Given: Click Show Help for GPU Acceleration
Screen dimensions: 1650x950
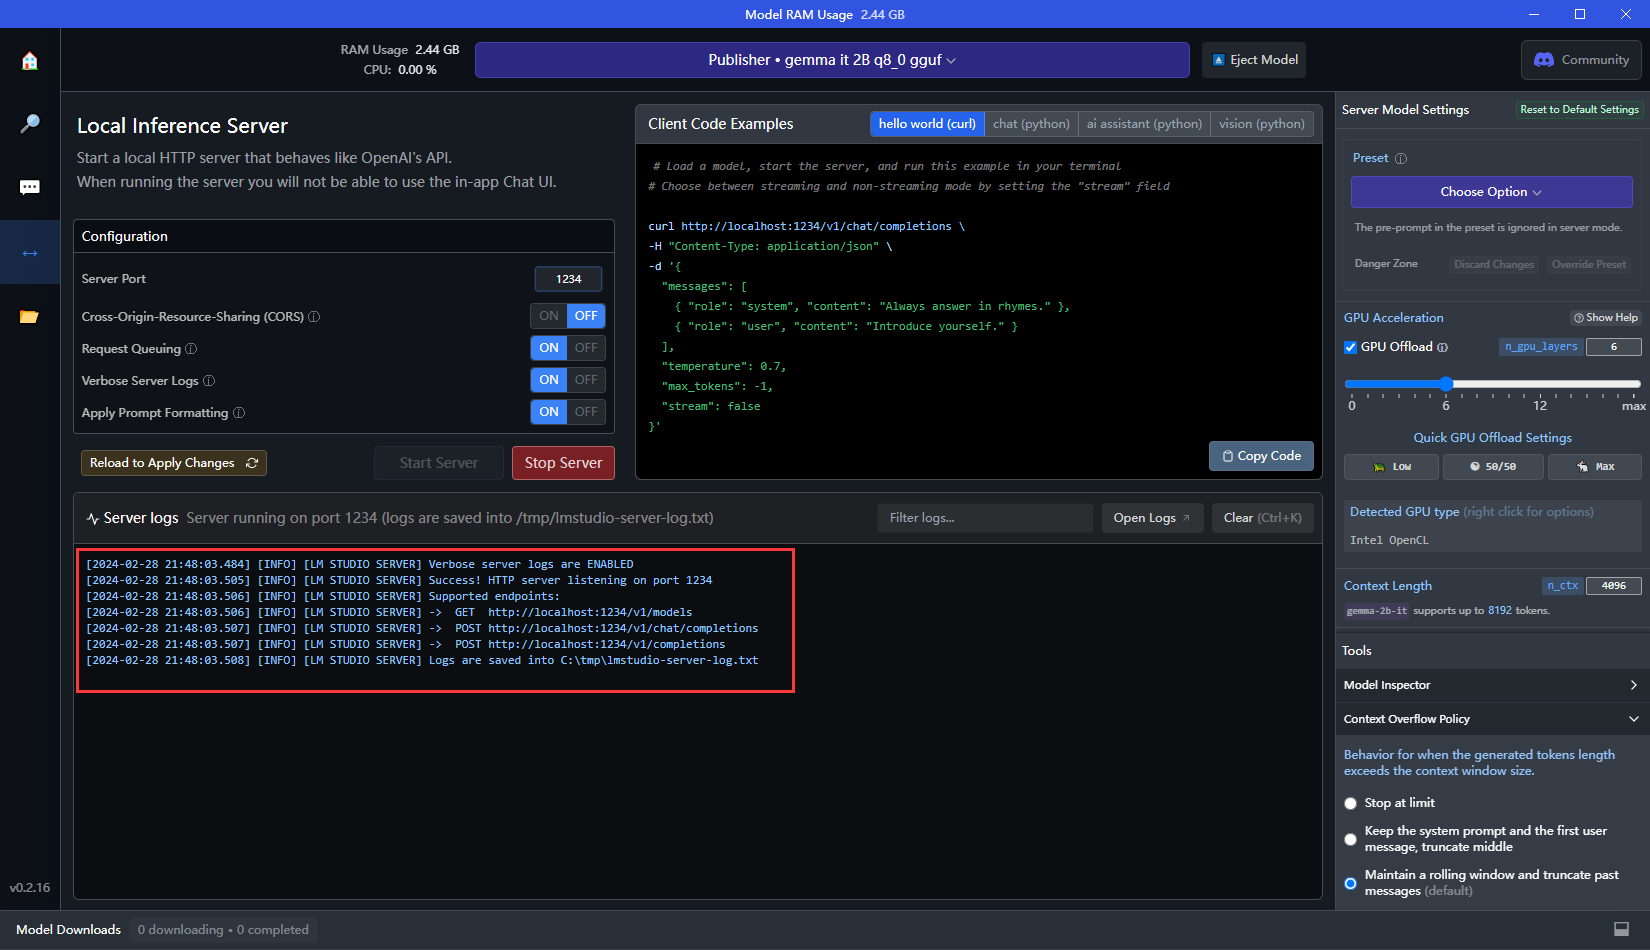Looking at the screenshot, I should coord(1605,318).
